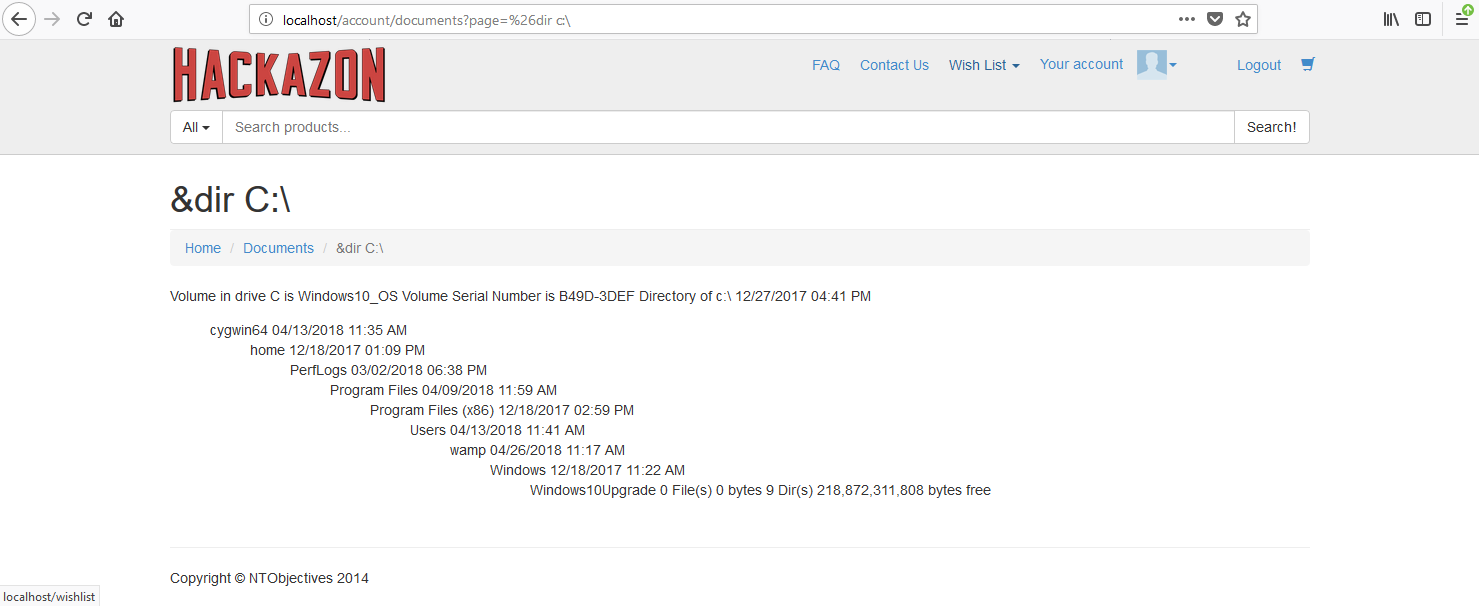
Task: Save page to Pocket icon
Action: coord(1214,19)
